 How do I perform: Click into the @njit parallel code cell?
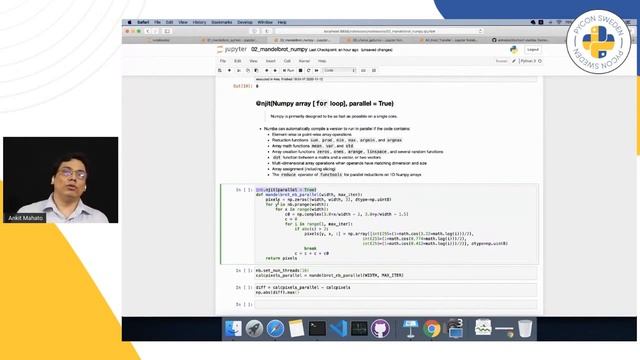[x=396, y=224]
